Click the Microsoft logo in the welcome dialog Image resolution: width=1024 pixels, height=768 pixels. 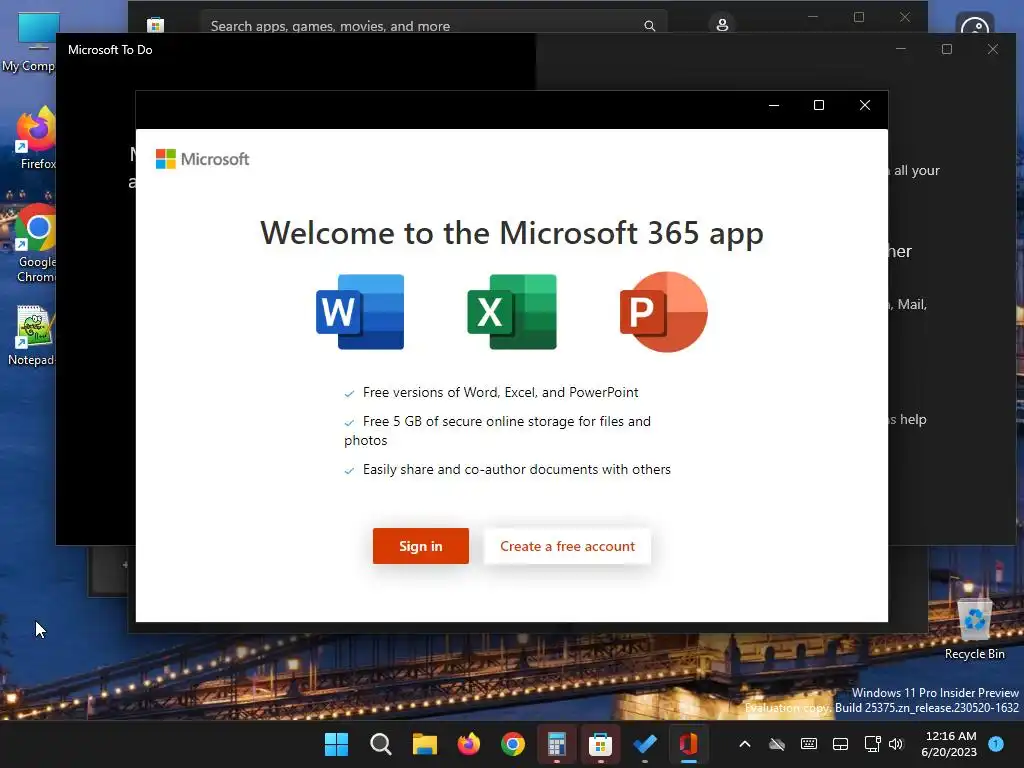point(202,159)
